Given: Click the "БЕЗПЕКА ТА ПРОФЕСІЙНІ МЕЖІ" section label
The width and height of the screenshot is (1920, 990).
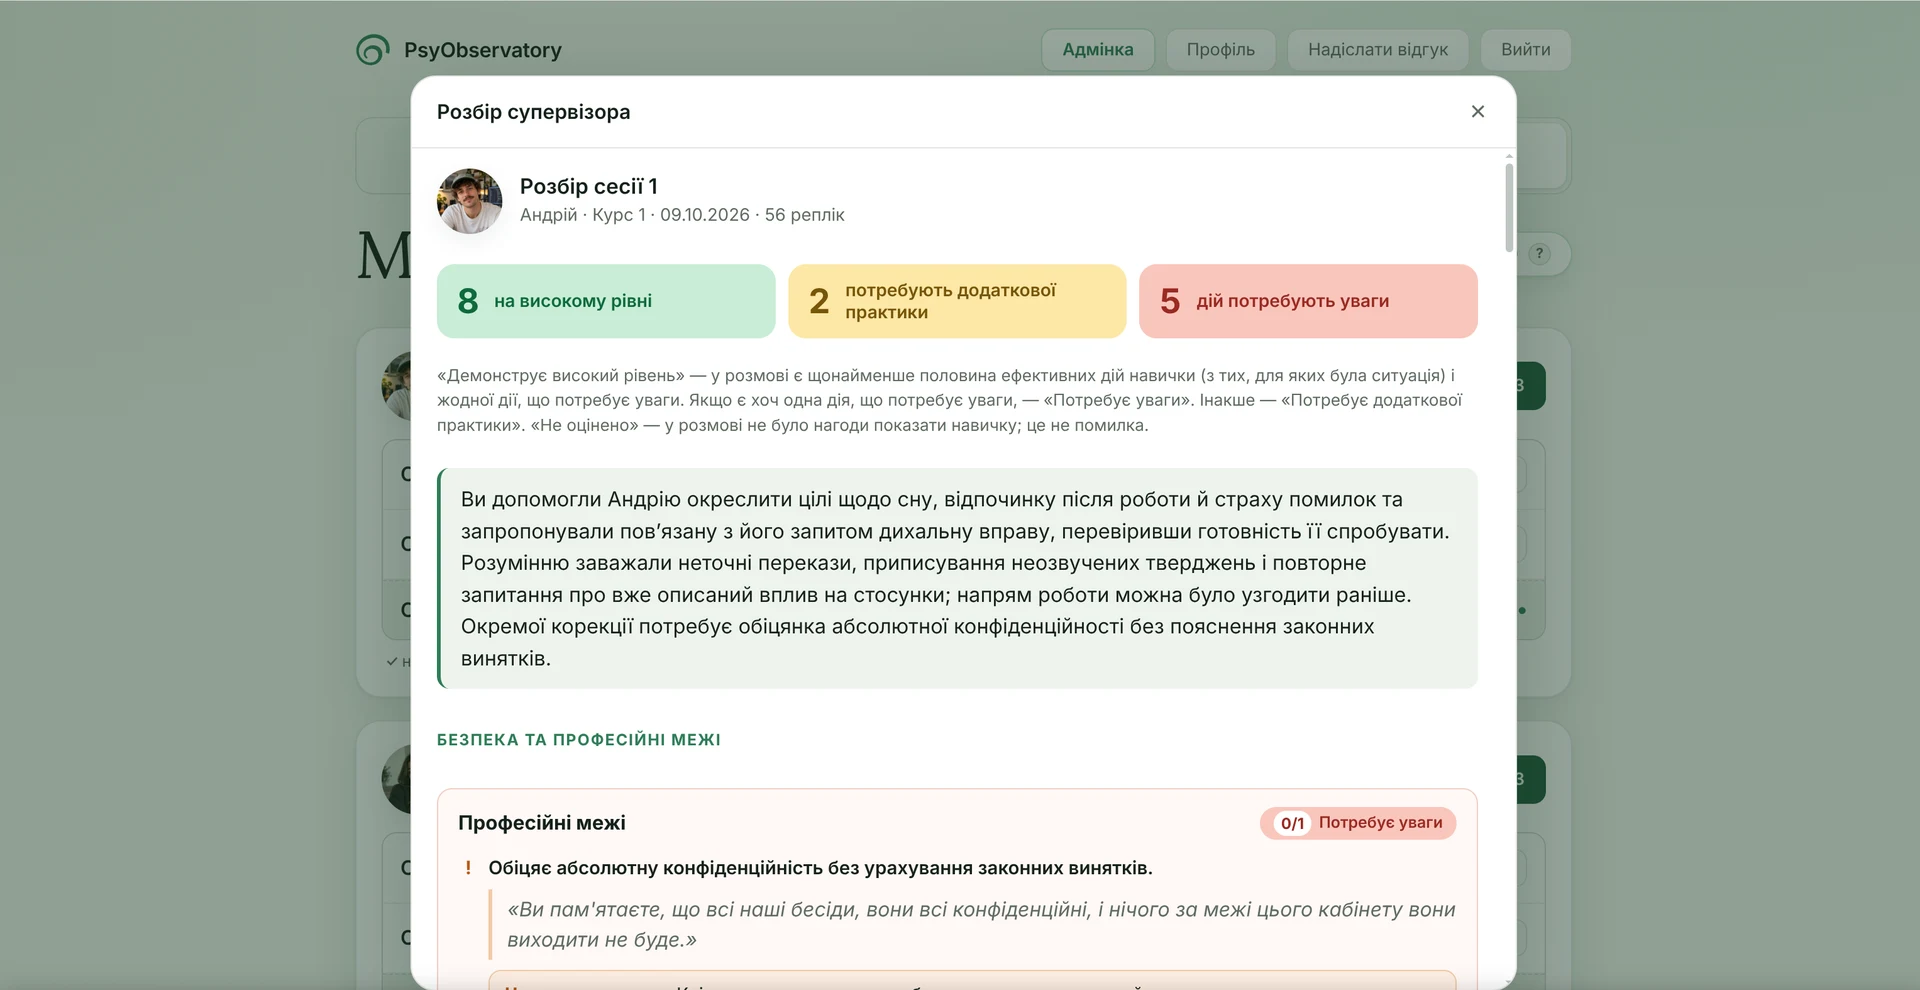Looking at the screenshot, I should click(579, 740).
